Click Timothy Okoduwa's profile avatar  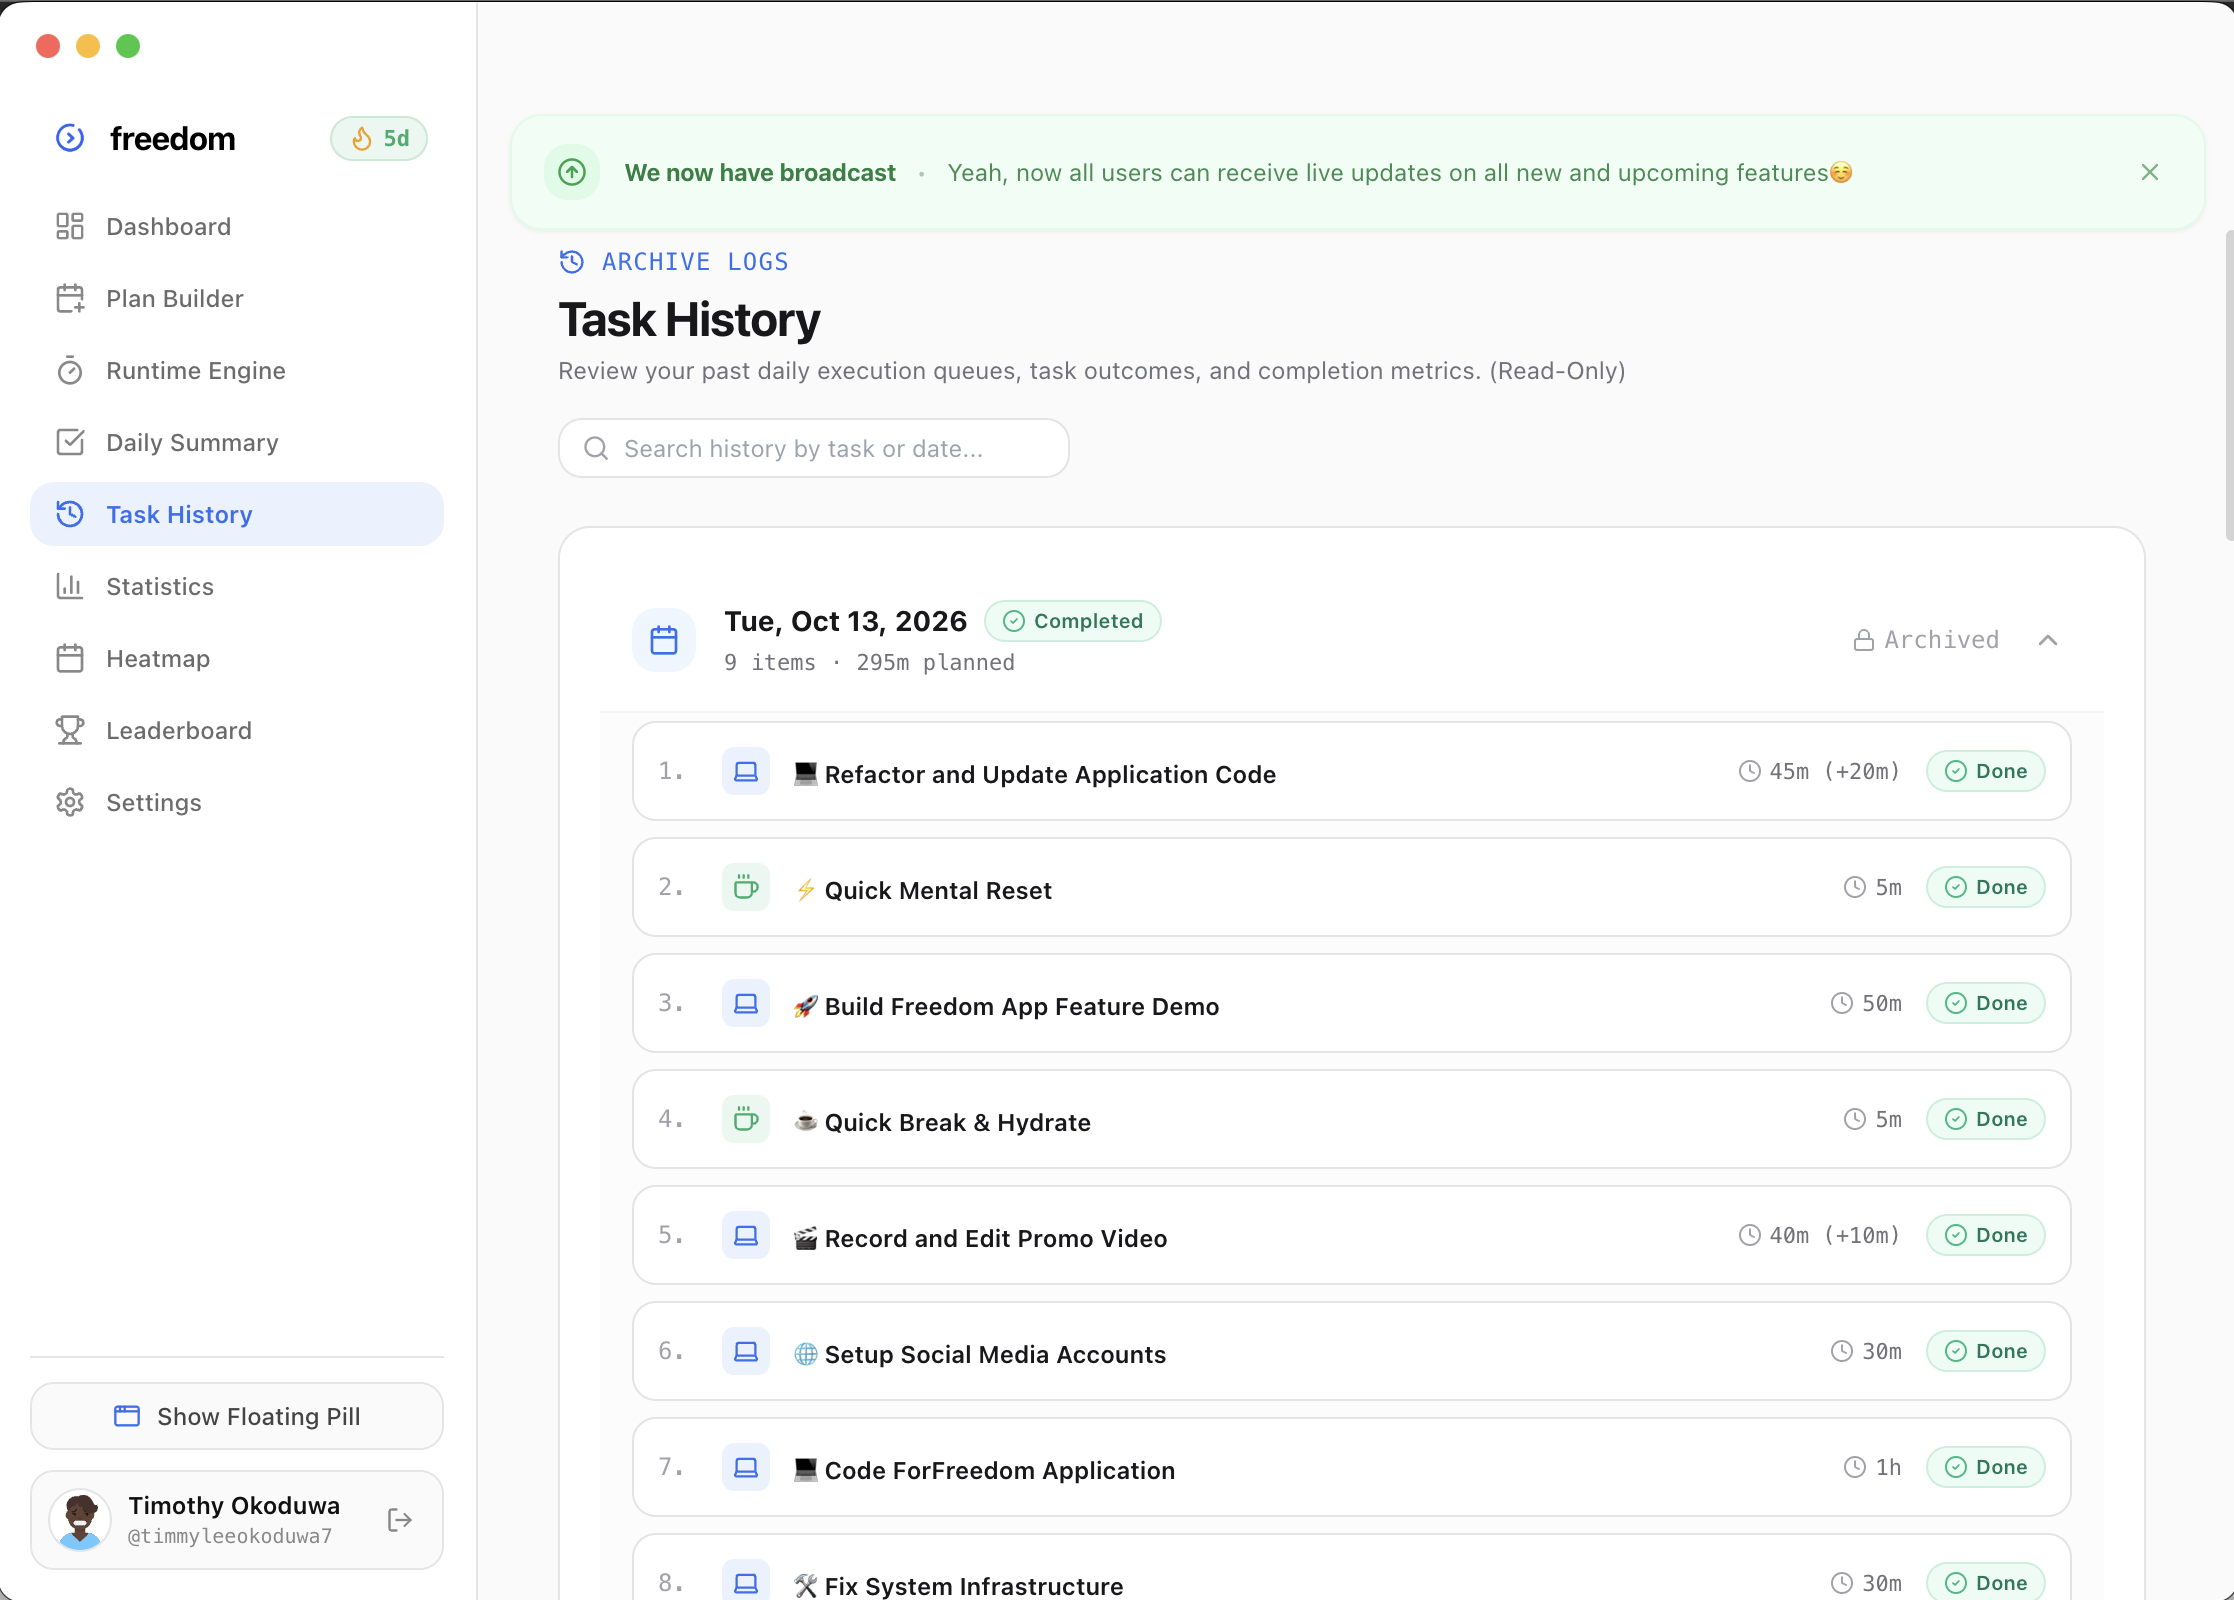80,1520
